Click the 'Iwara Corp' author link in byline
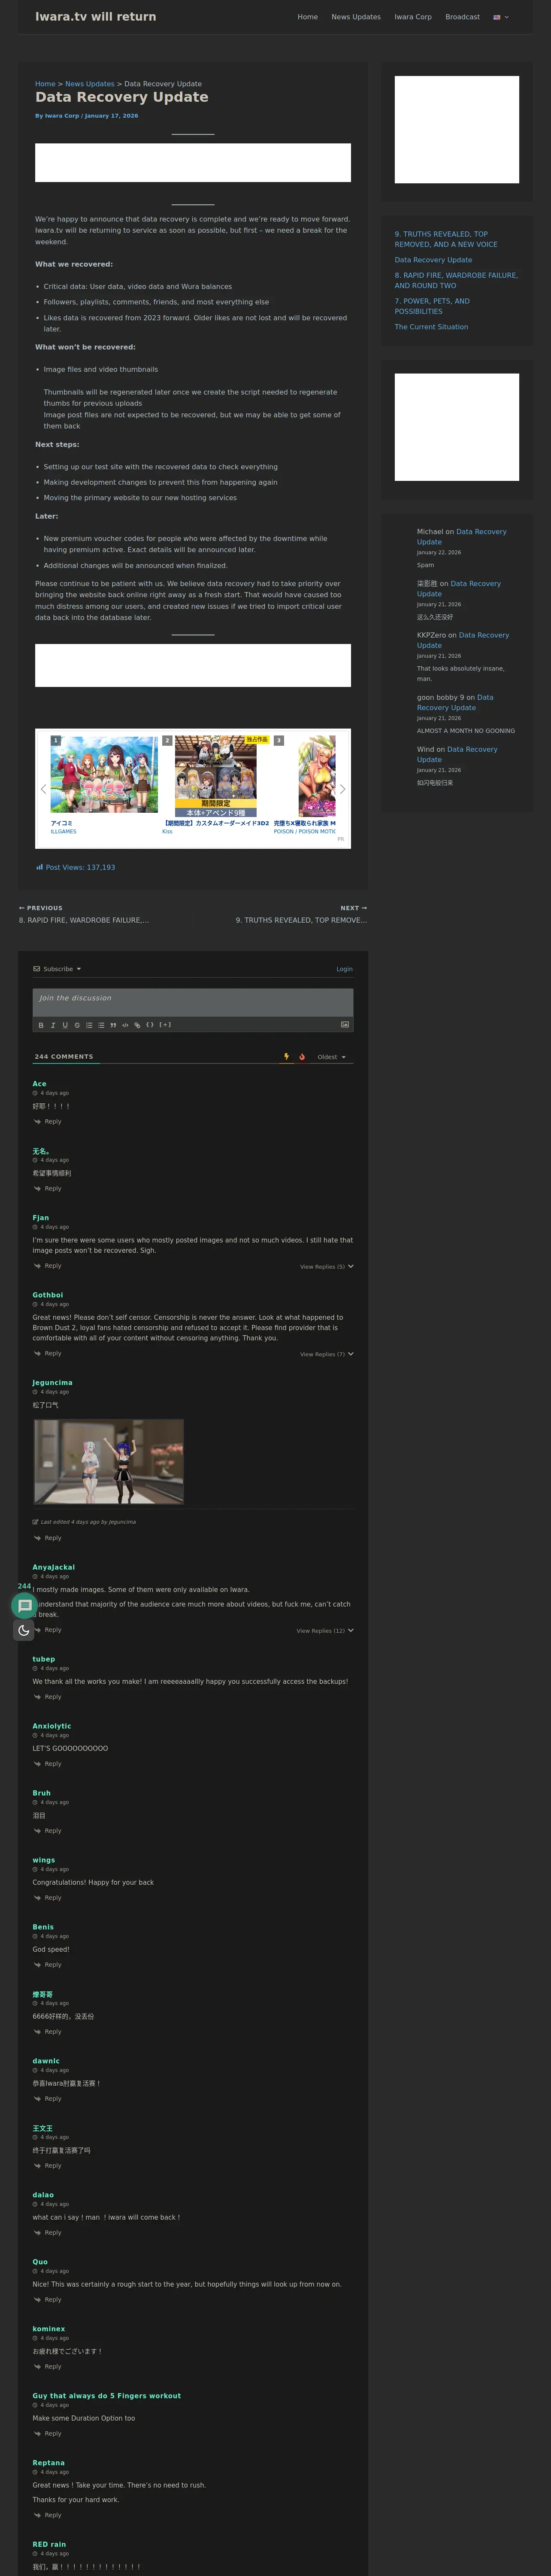551x2576 pixels. [x=62, y=116]
